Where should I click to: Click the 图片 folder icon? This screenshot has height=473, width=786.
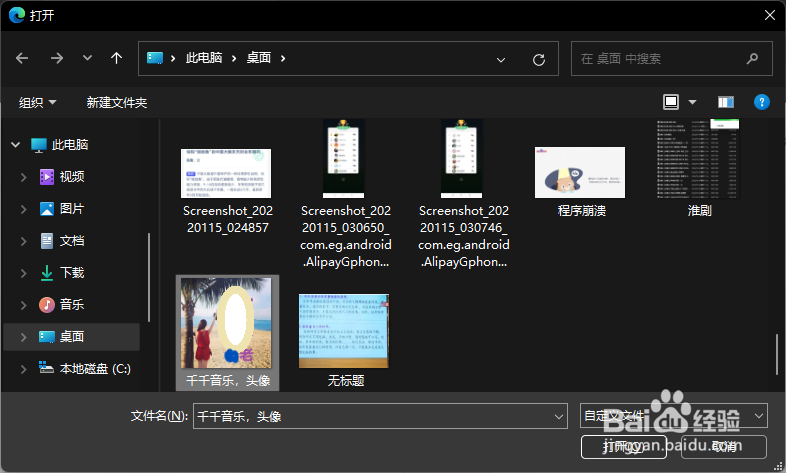click(47, 209)
